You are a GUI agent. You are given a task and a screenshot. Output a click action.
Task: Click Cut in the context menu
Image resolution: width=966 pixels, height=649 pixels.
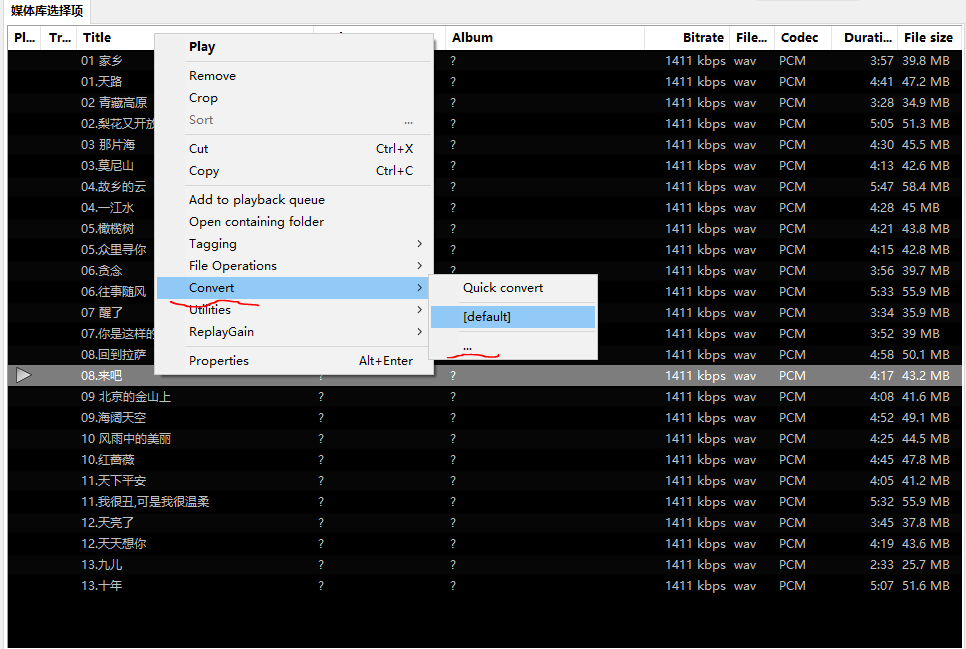pos(199,149)
